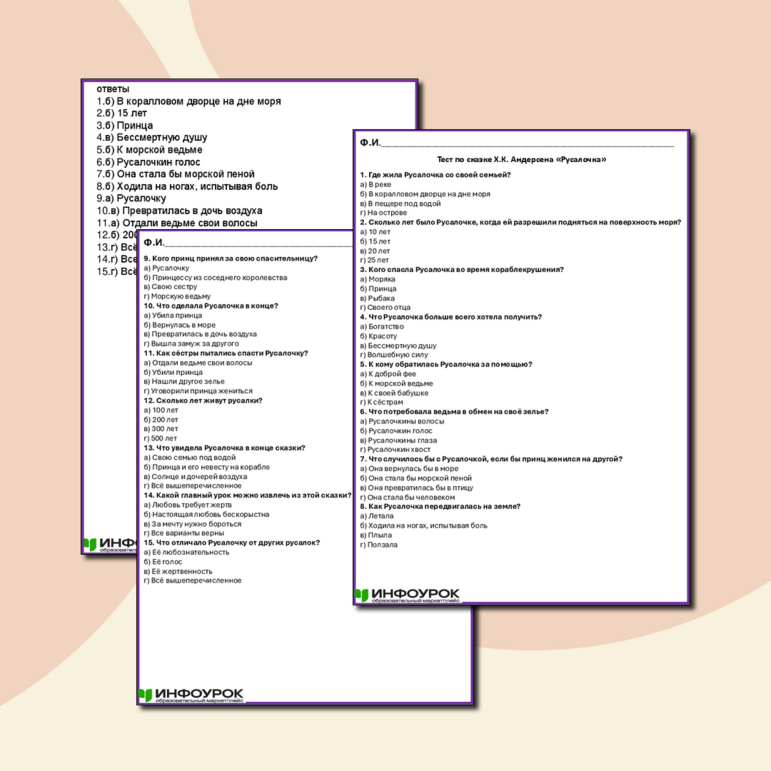The height and width of the screenshot is (771, 771).
Task: Select the title 'Тест по сказке Х.К. Андерсена «Русалочка»'
Action: pos(522,160)
